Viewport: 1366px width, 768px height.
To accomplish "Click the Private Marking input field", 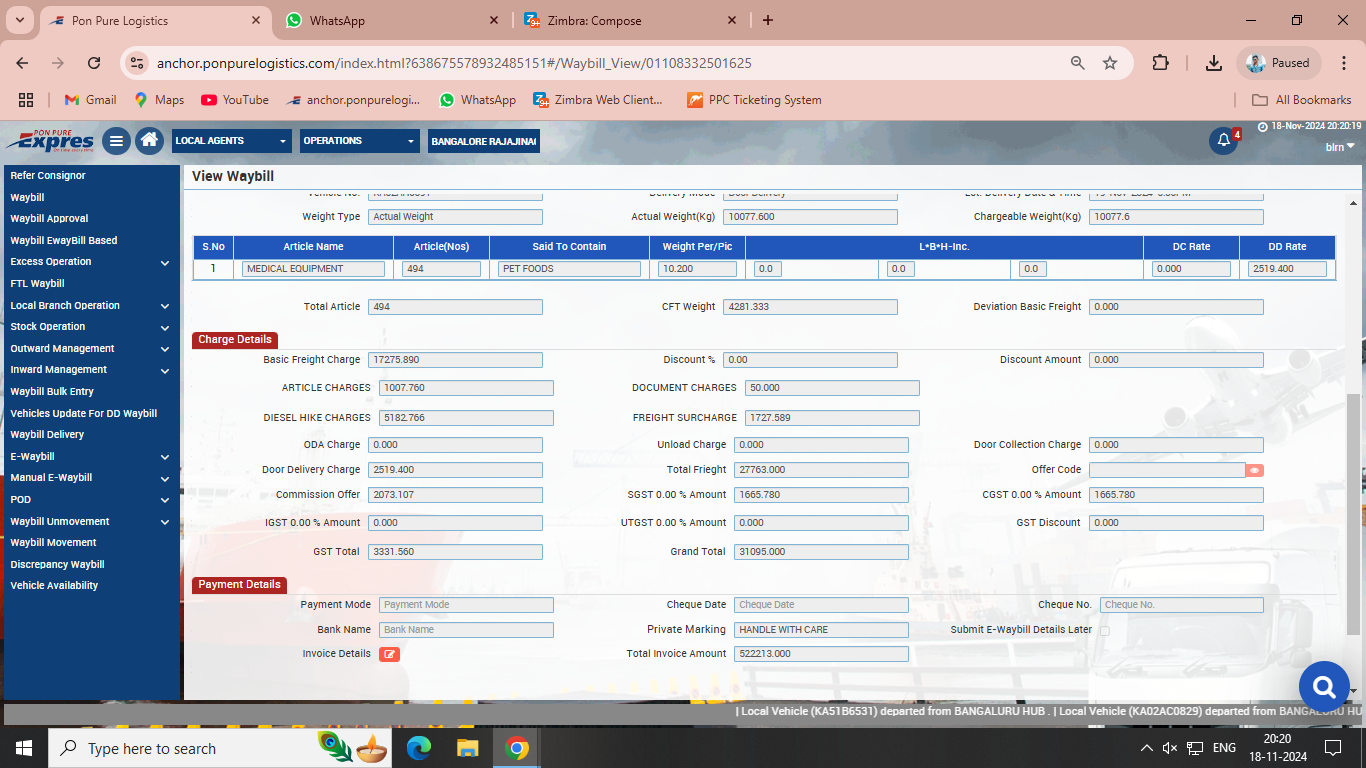I will click(820, 630).
